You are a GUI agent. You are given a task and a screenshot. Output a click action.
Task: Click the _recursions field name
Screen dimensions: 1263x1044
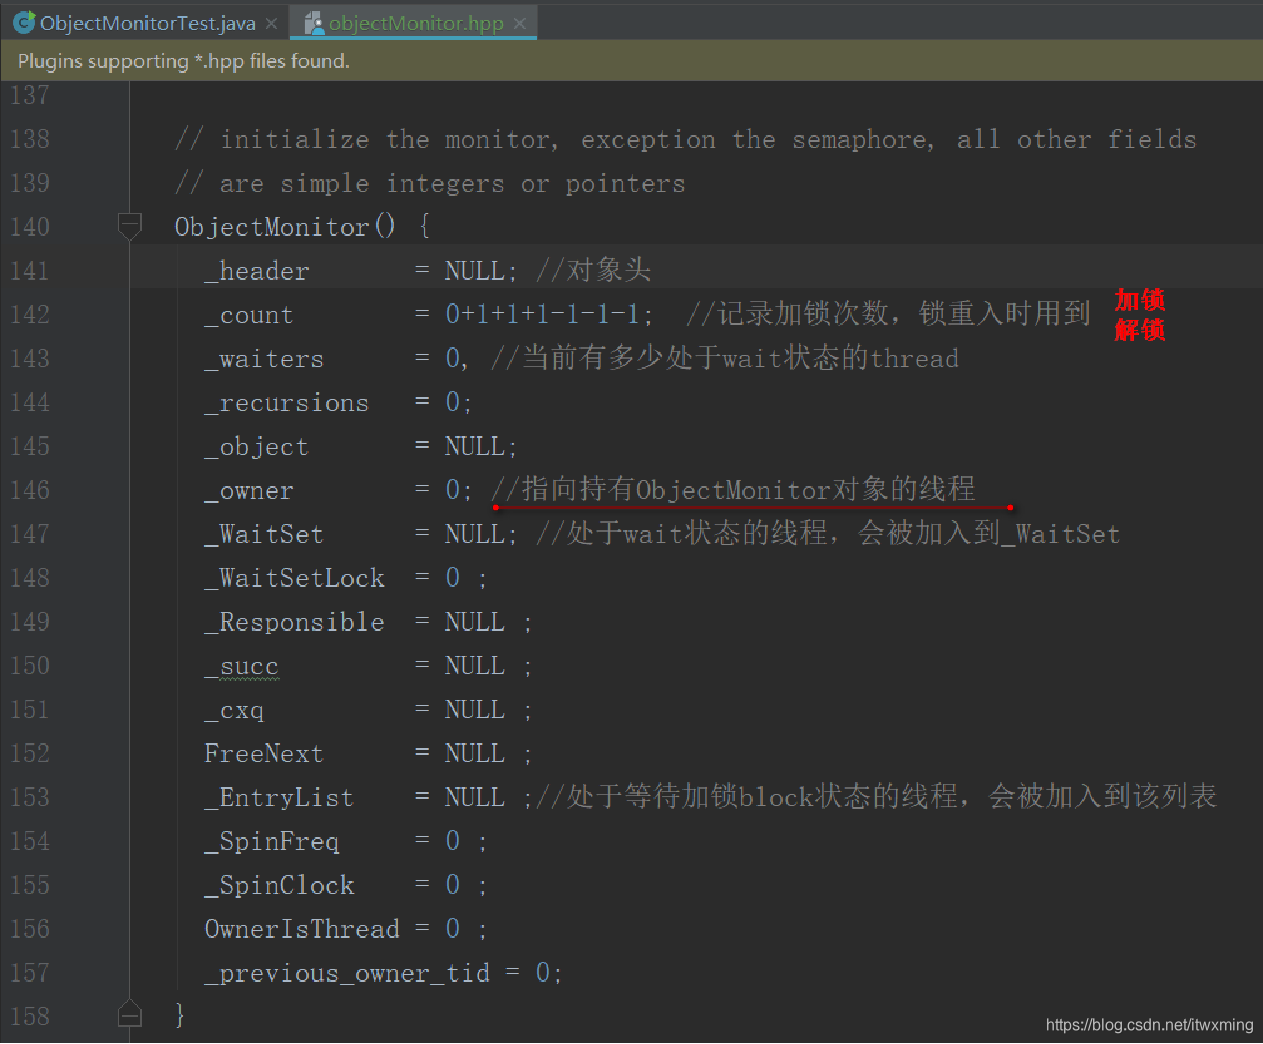tap(287, 403)
